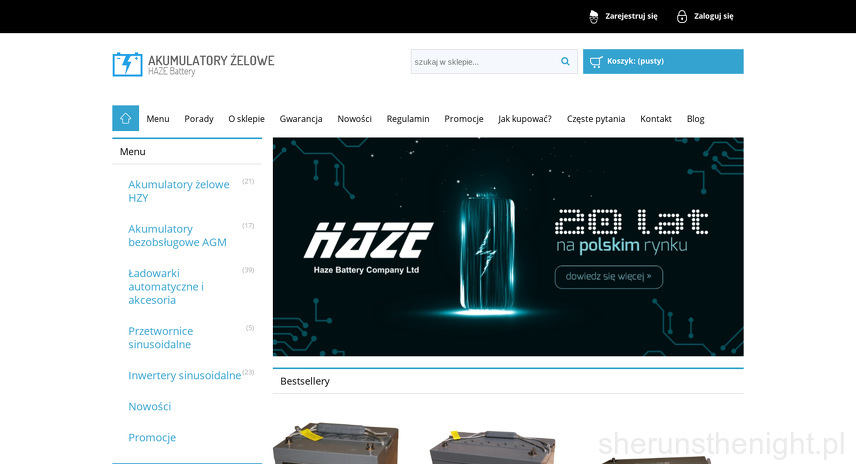Open Częste pytania navigation item

point(596,119)
